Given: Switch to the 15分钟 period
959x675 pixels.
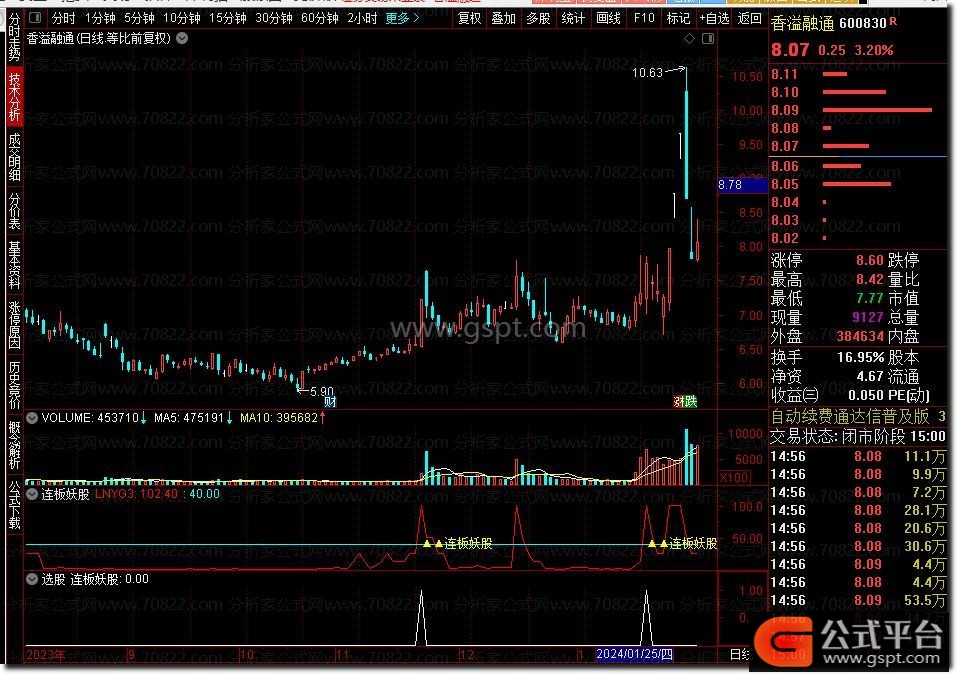Looking at the screenshot, I should (x=228, y=18).
